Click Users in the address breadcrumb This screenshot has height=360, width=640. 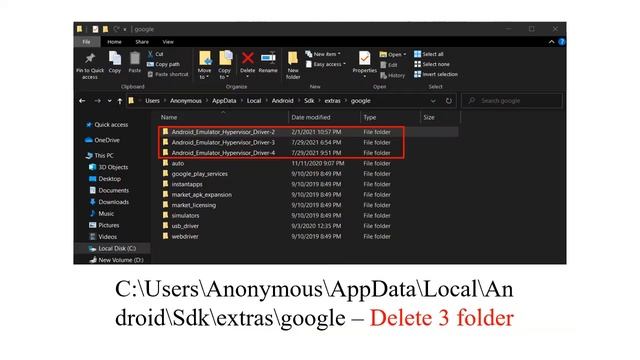point(152,101)
